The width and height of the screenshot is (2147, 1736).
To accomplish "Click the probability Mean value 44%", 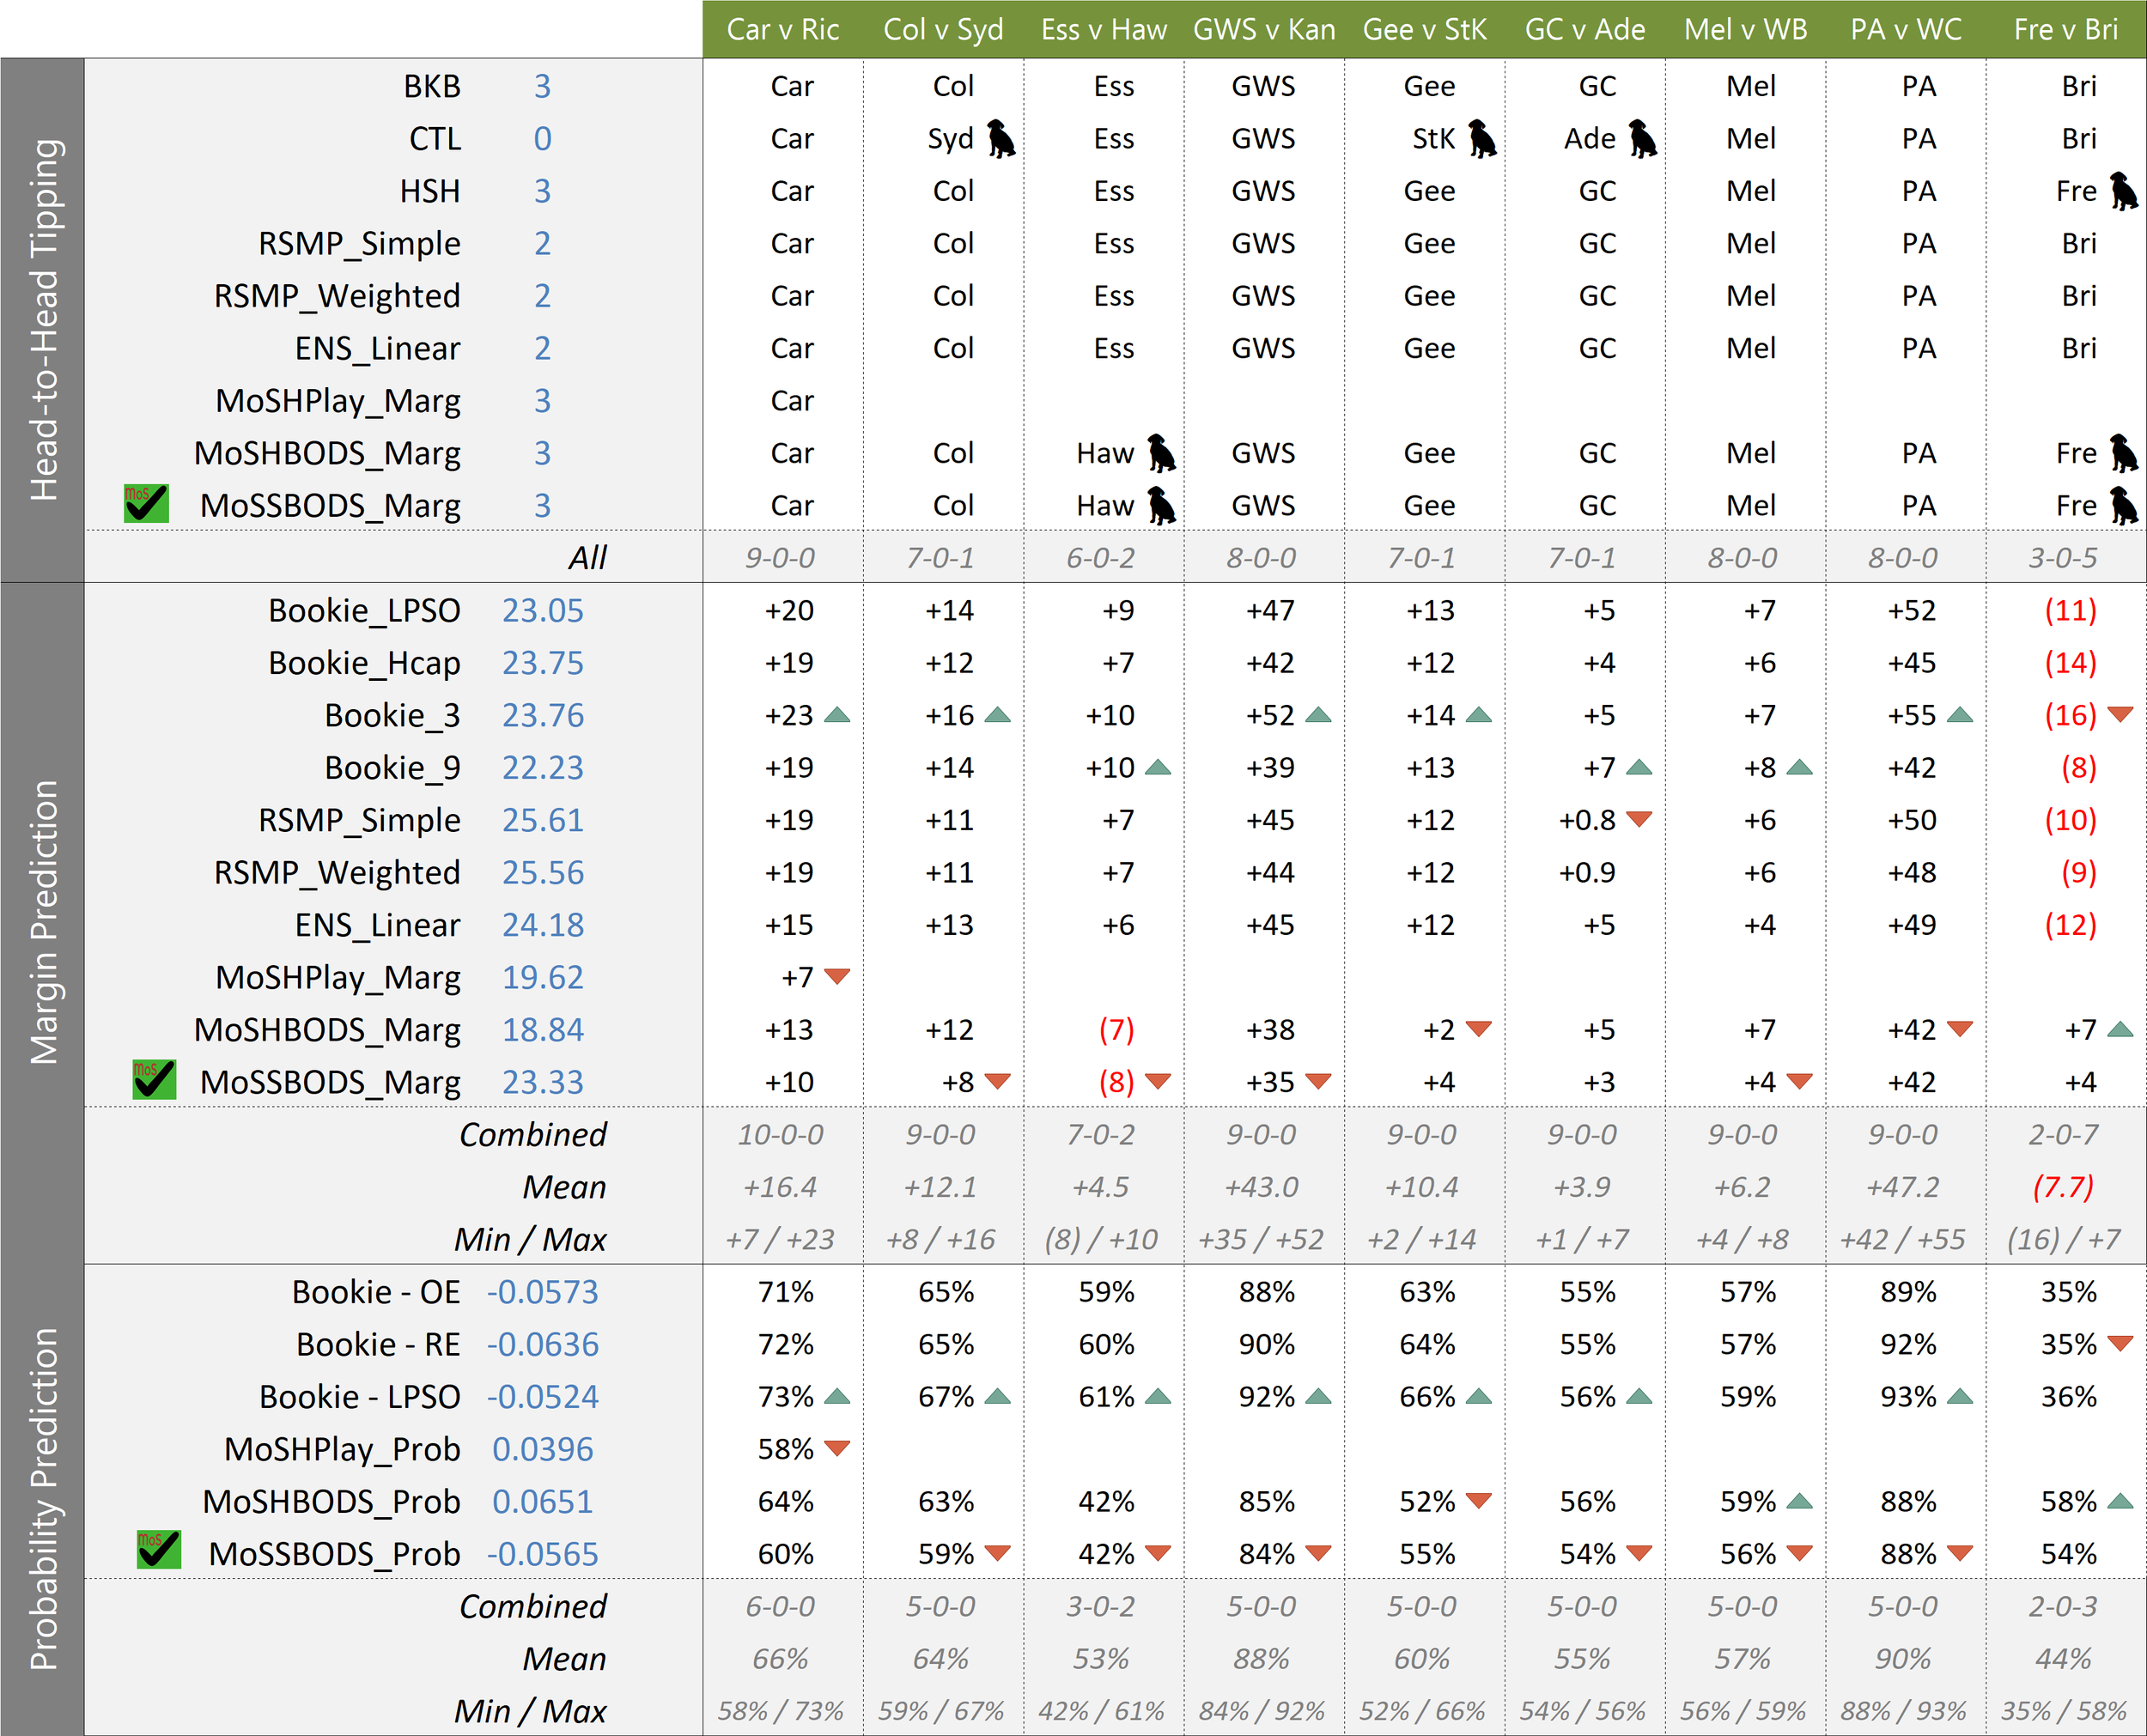I will 2063,1658.
